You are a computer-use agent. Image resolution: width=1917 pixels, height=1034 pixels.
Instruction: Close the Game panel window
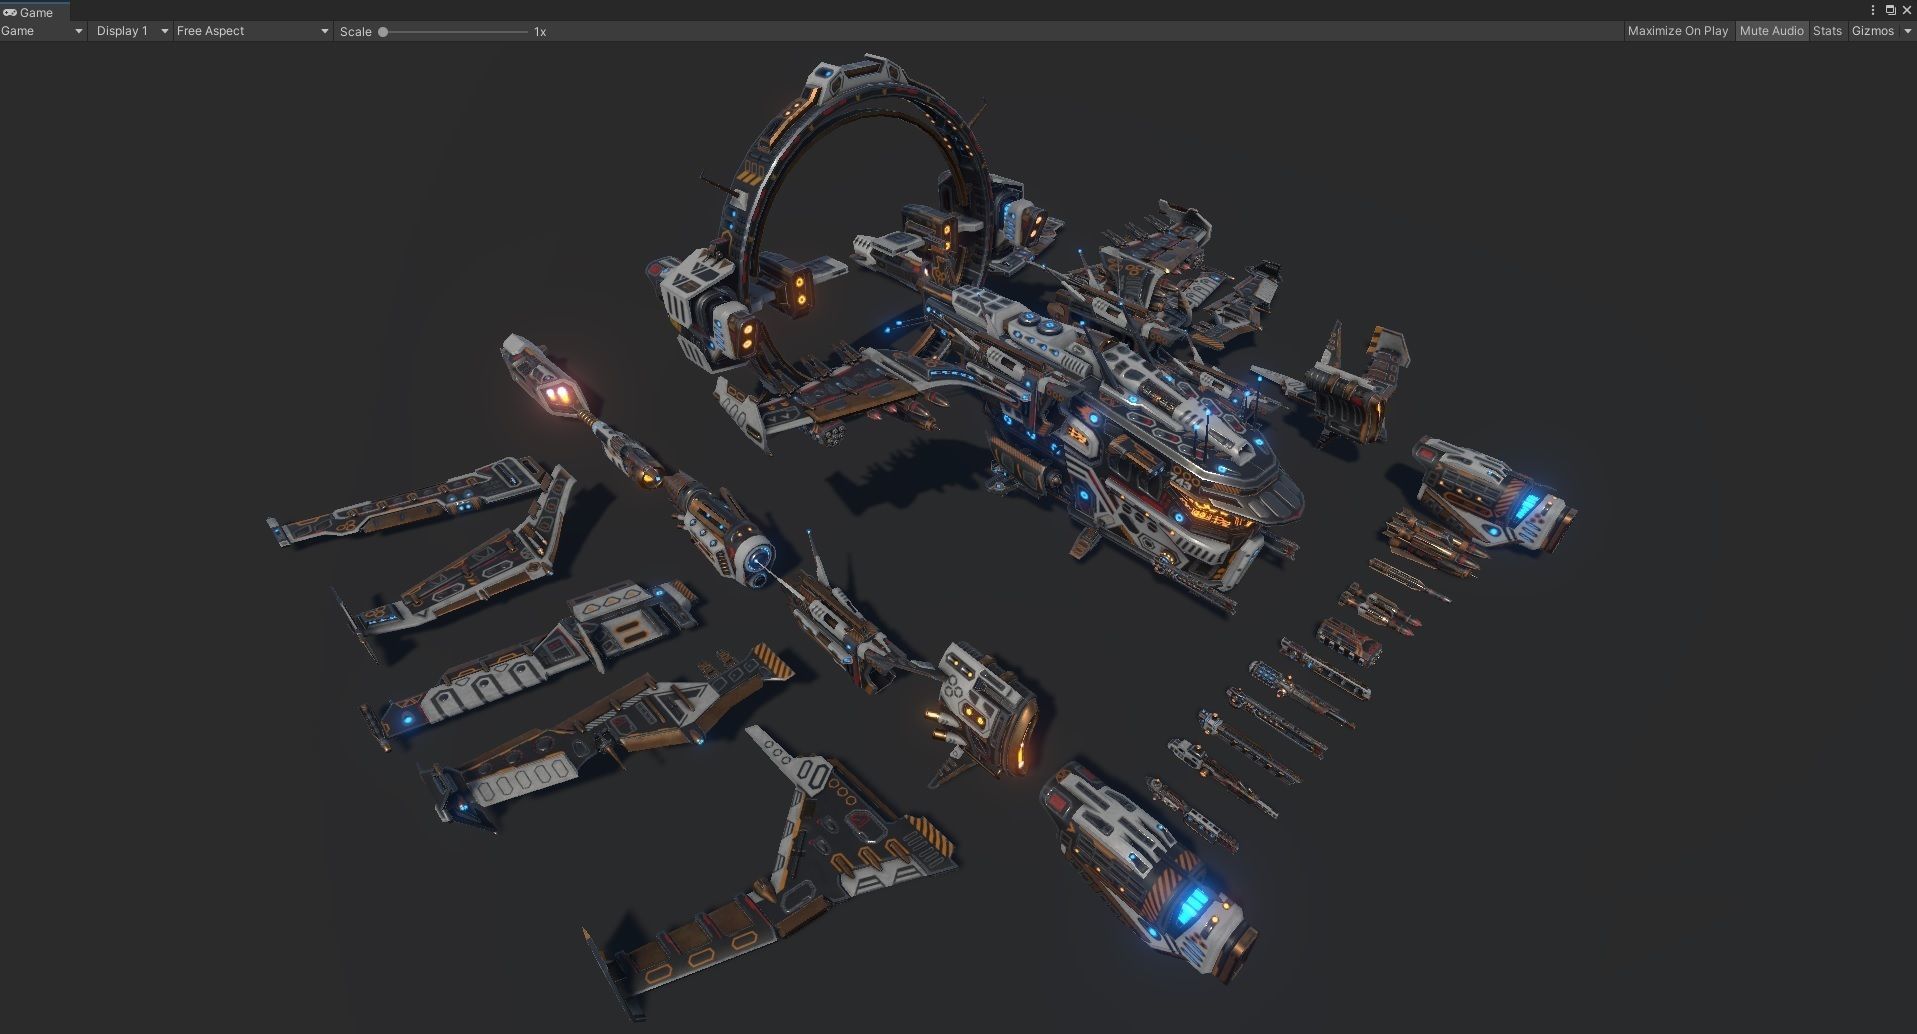(x=1906, y=10)
